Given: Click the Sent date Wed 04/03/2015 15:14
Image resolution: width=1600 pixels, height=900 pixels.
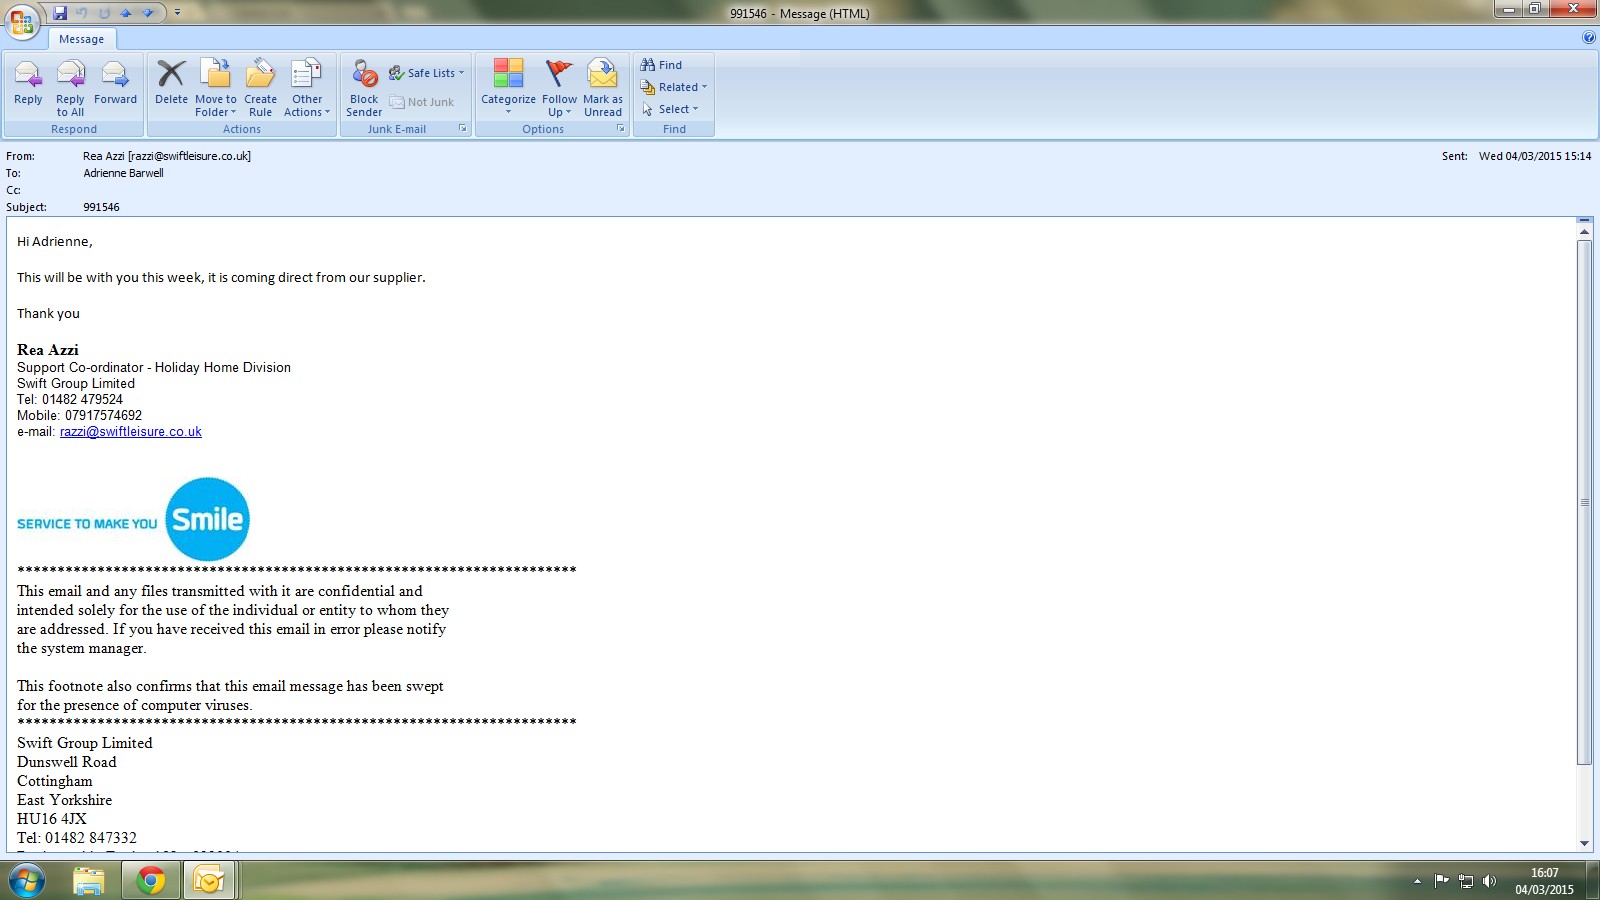Looking at the screenshot, I should (1535, 156).
